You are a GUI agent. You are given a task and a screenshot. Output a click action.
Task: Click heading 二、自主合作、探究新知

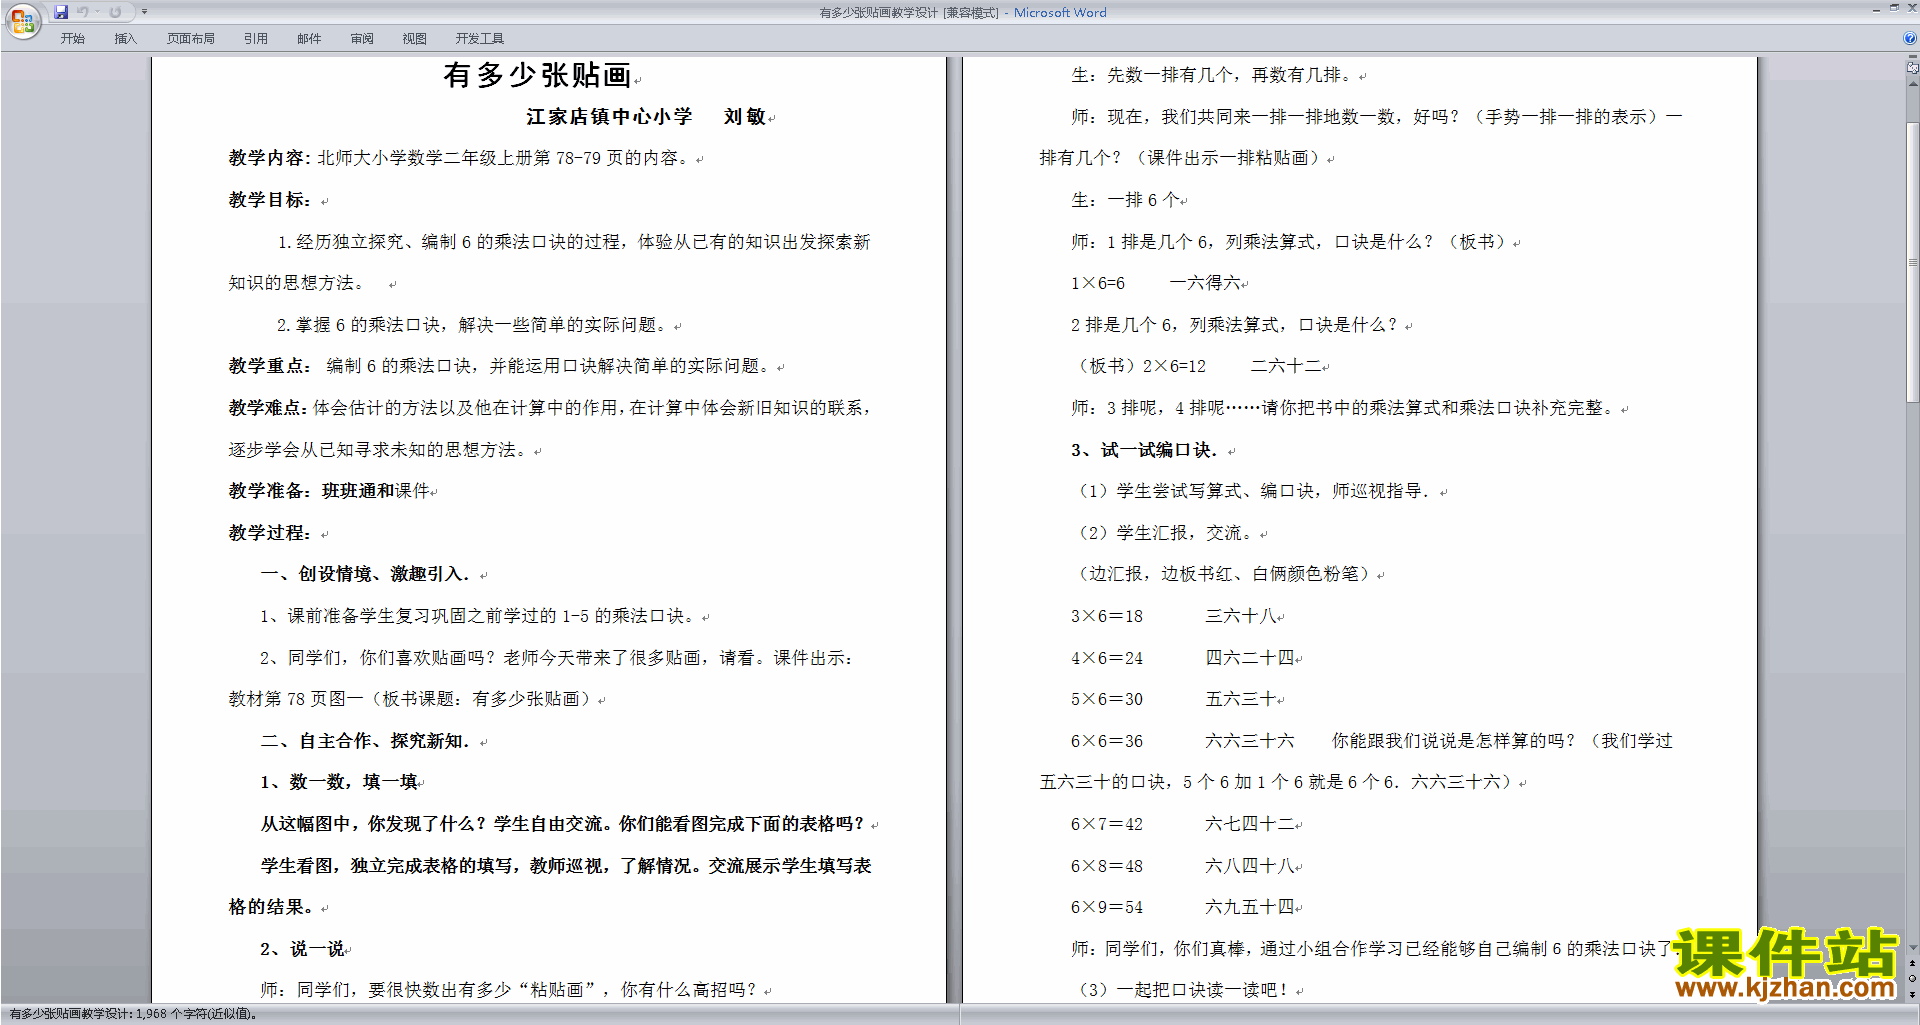(x=365, y=741)
